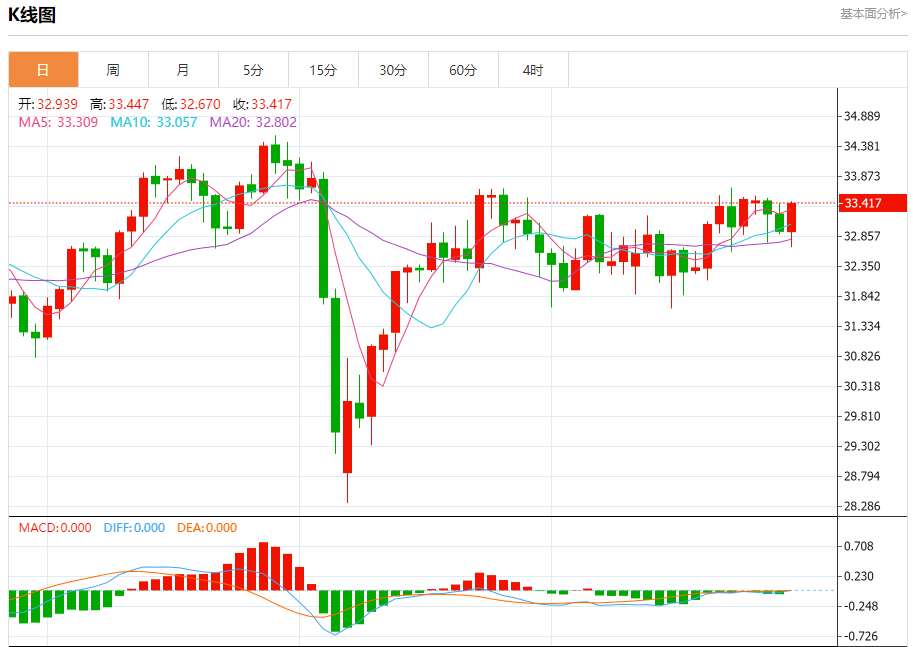Screen dimensions: 913x647
Task: Click the MA20: 32.802 legend
Action: [253, 122]
